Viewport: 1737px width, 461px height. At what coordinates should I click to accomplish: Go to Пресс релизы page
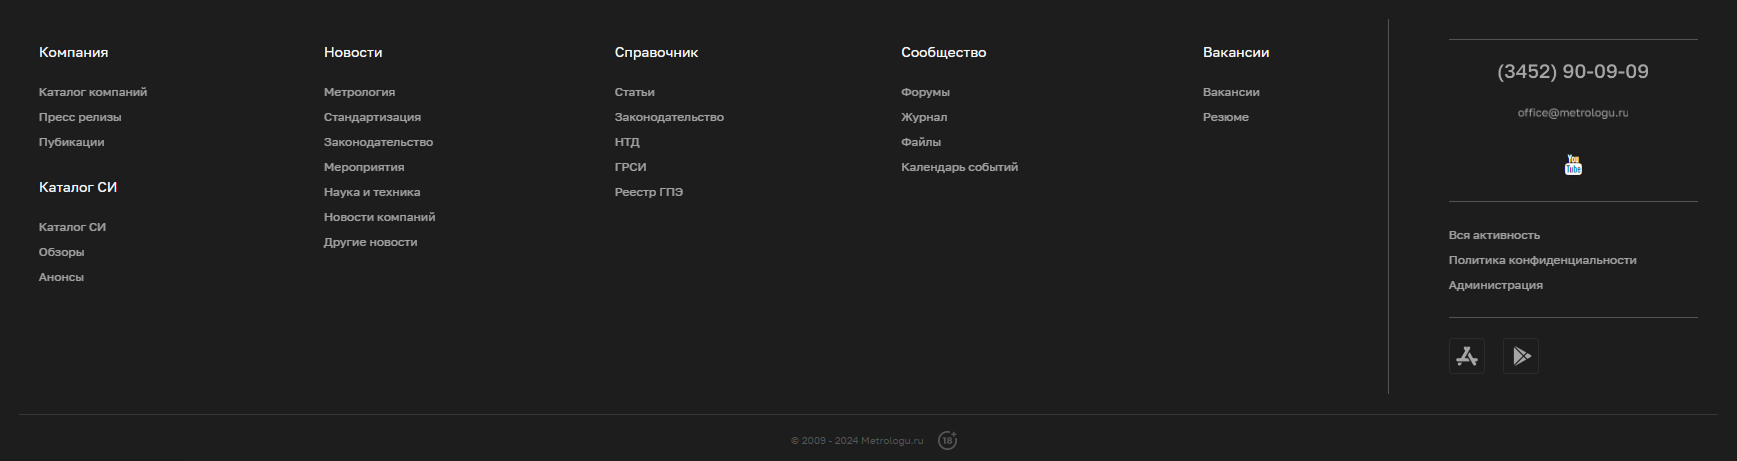(80, 117)
